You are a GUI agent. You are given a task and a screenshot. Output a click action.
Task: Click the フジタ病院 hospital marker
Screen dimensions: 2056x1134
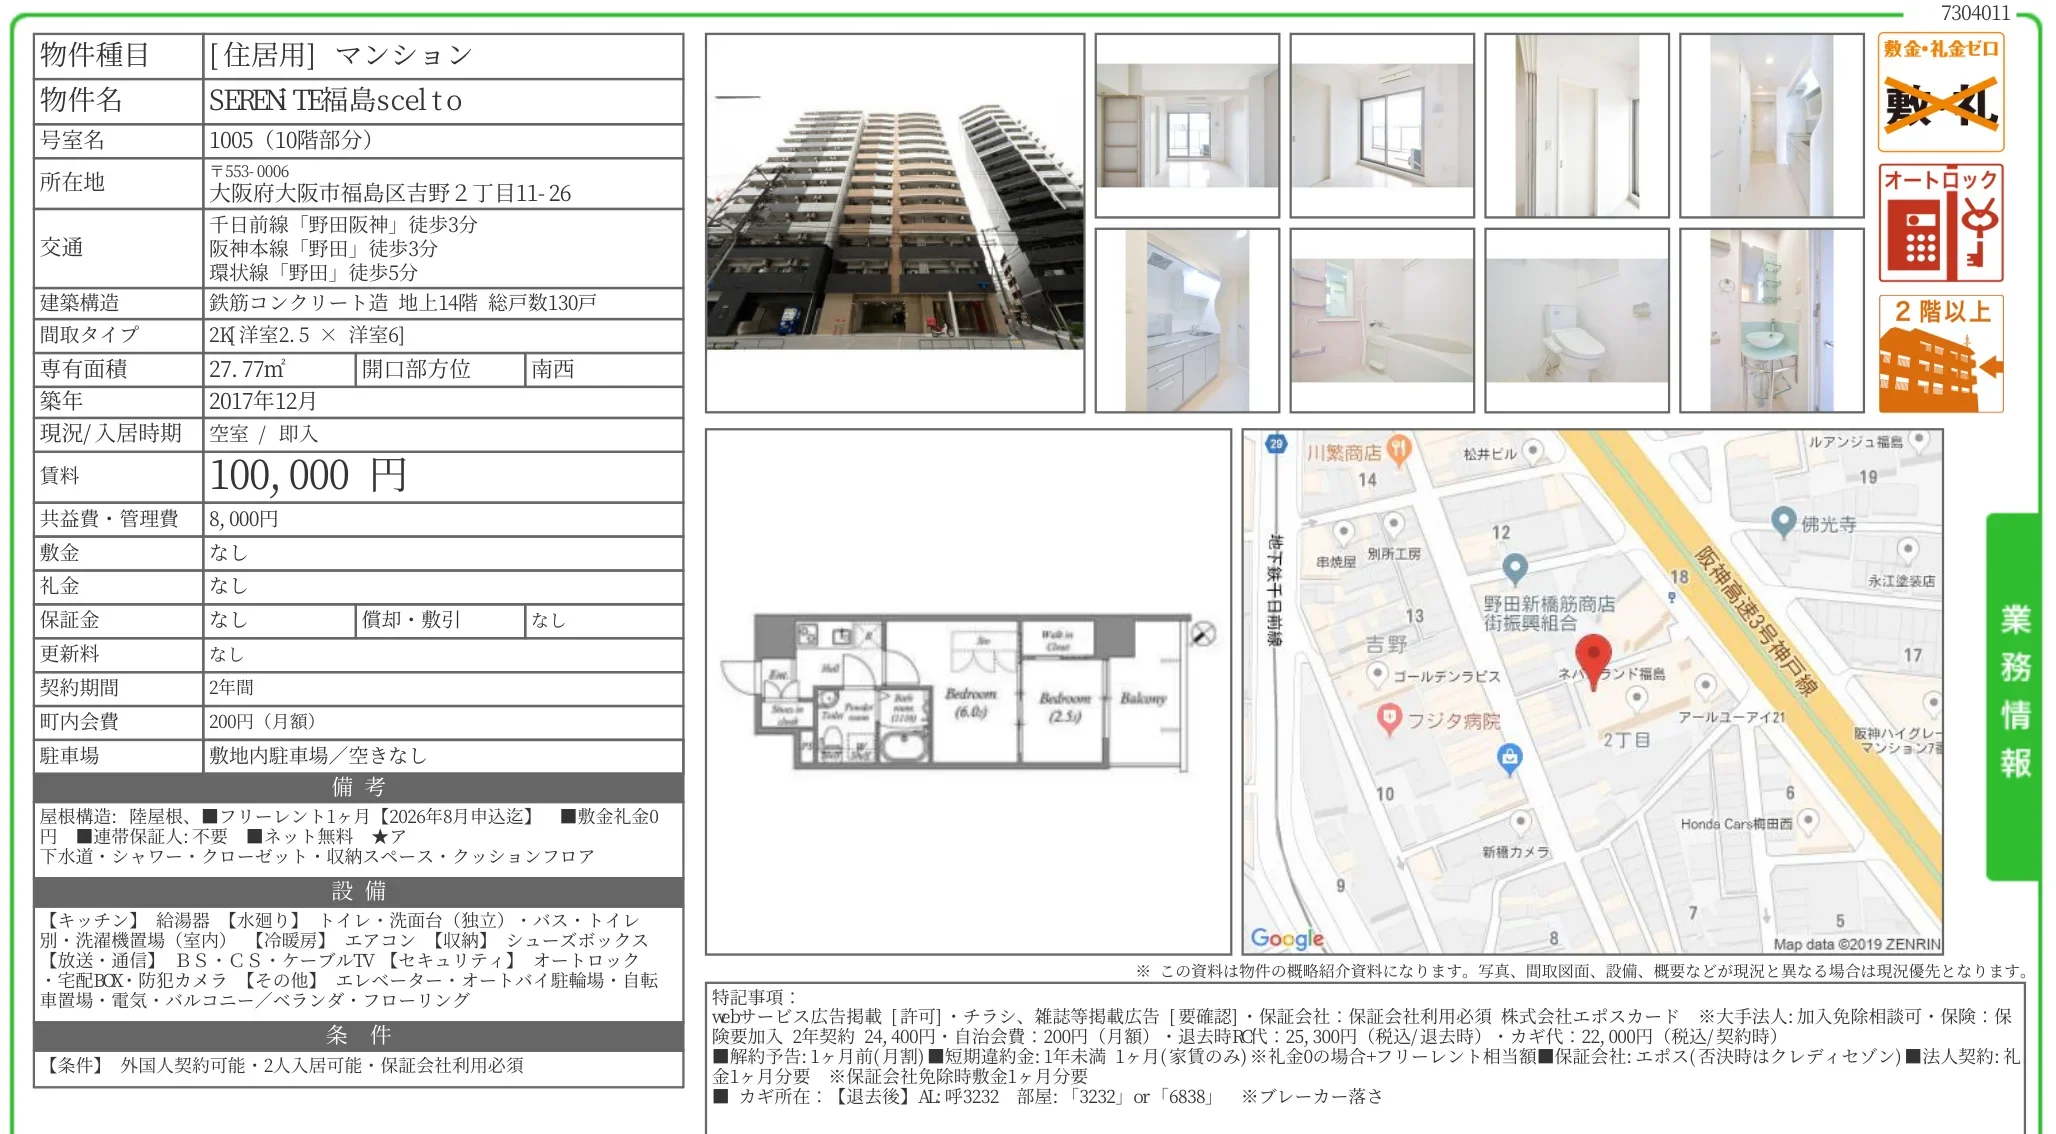[x=1388, y=720]
